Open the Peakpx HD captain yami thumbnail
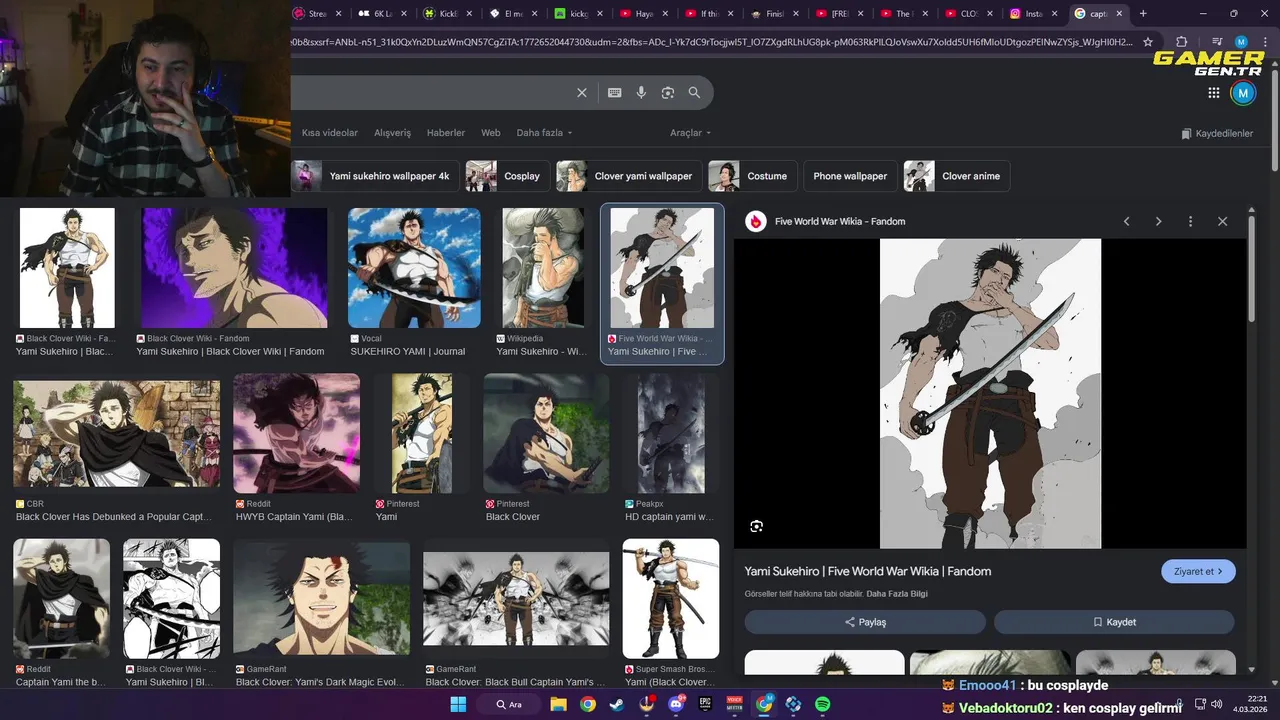Viewport: 1280px width, 720px height. (x=671, y=432)
